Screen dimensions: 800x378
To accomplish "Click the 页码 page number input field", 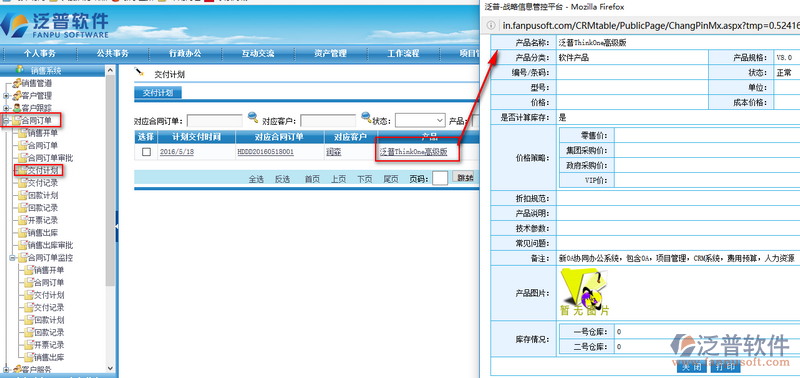I will 440,179.
